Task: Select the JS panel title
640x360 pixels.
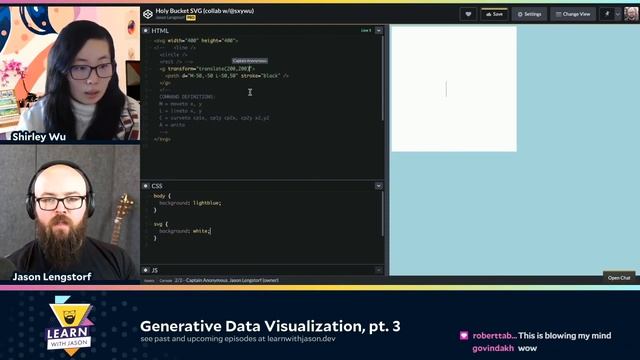Action: (x=155, y=270)
